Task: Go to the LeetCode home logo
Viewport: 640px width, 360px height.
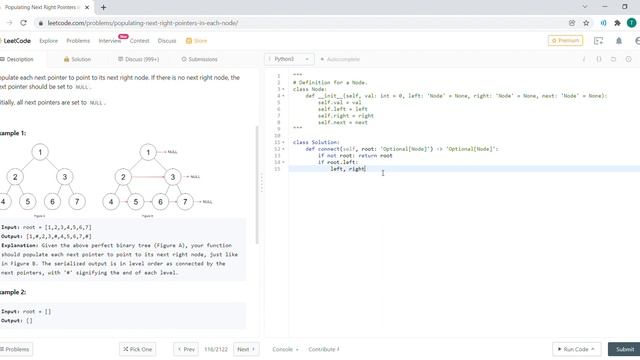Action: (16, 41)
